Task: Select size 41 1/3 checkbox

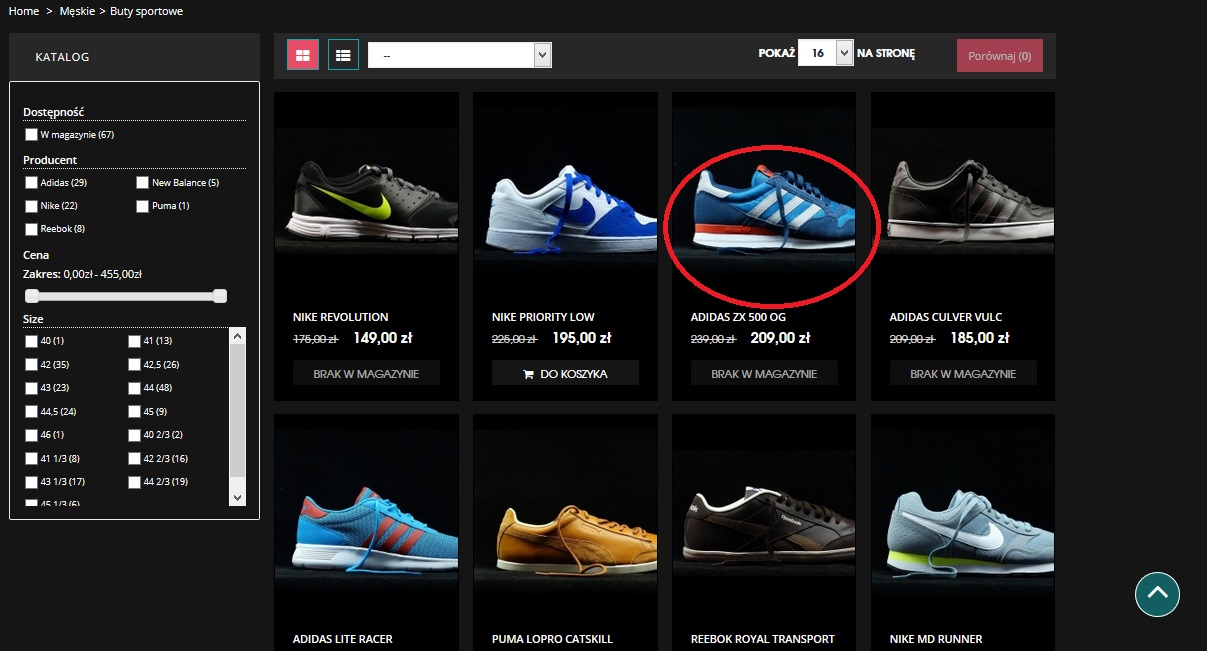Action: click(x=32, y=459)
